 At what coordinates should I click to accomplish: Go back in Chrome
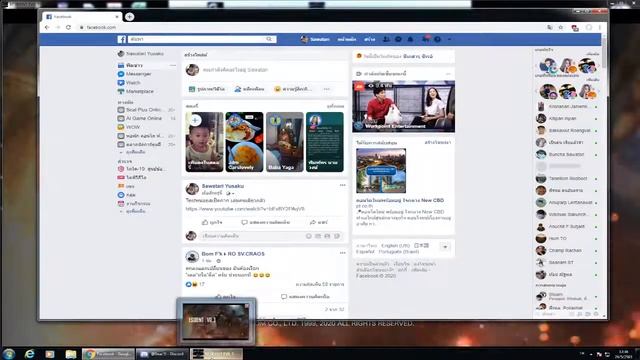coord(47,27)
